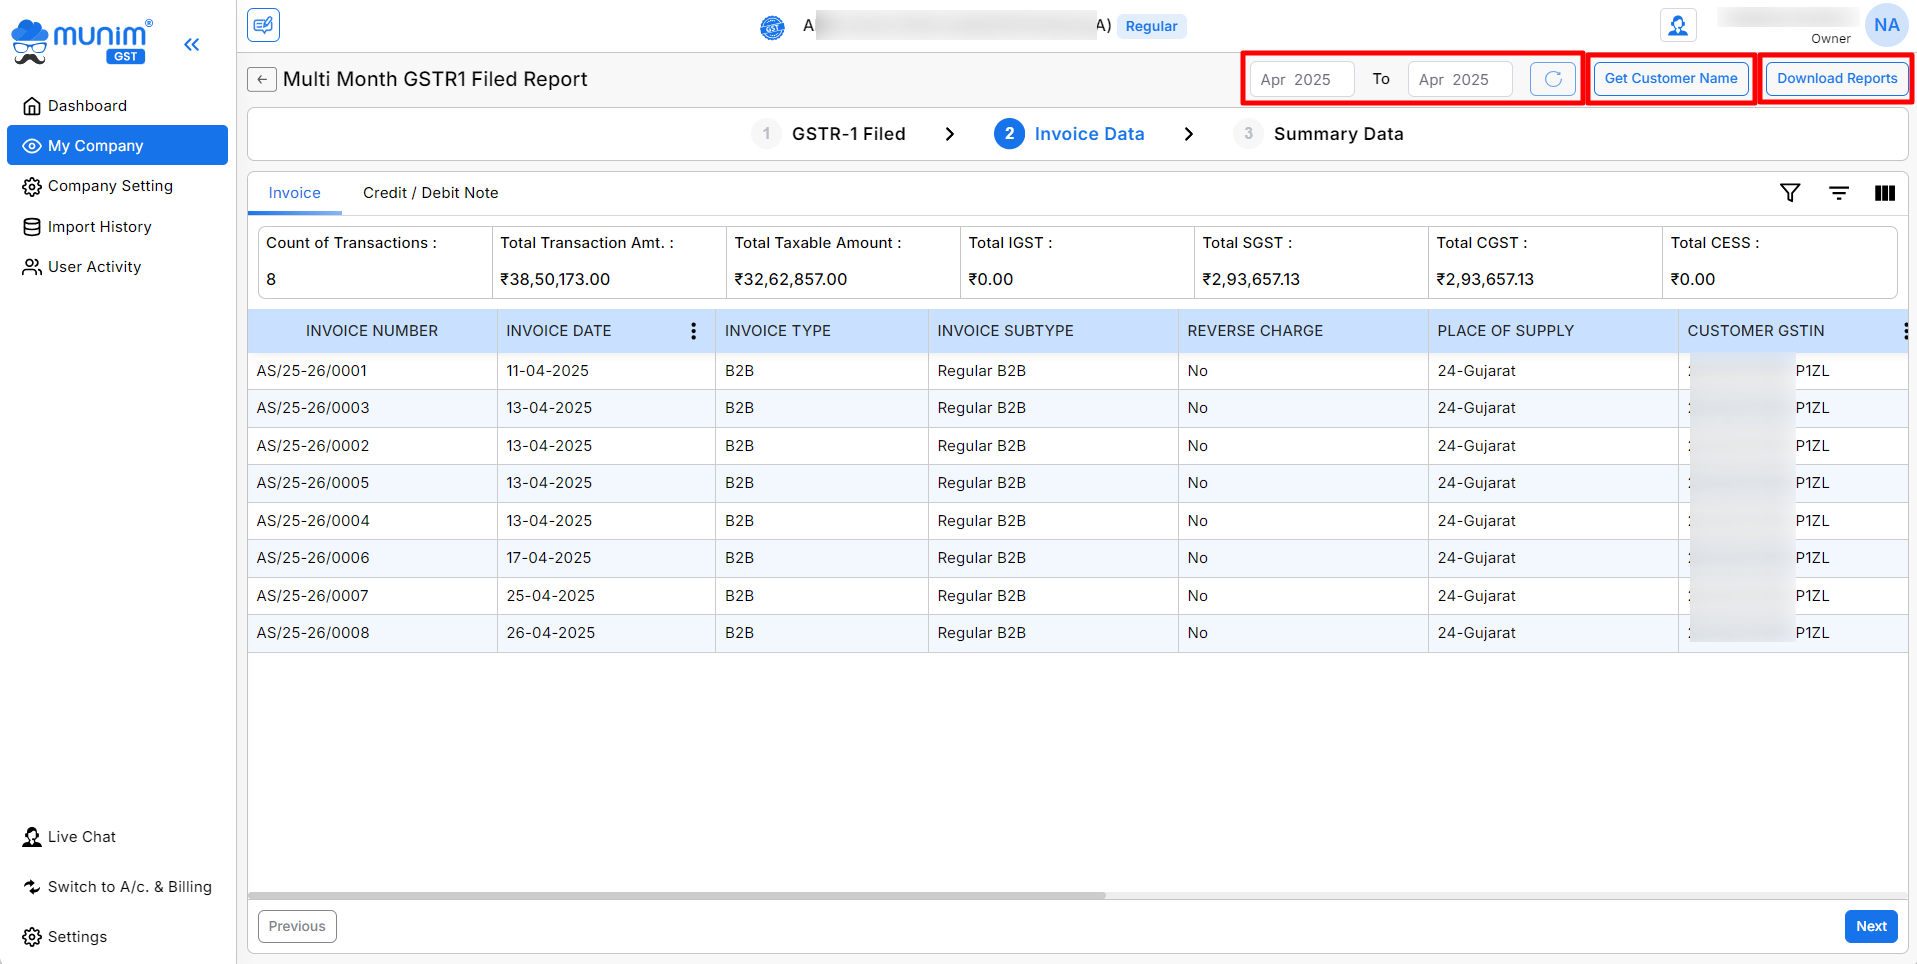This screenshot has width=1917, height=964.
Task: Collapse the sidebar with double chevron icon
Action: 192,44
